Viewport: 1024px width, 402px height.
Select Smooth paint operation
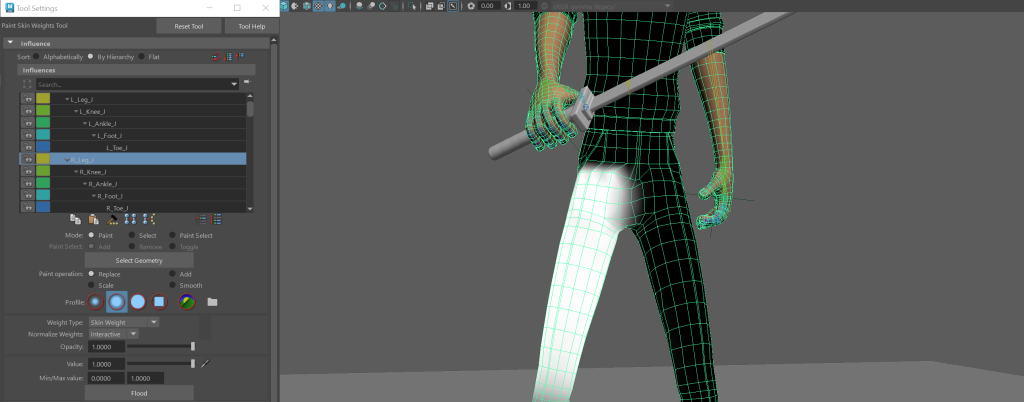172,285
